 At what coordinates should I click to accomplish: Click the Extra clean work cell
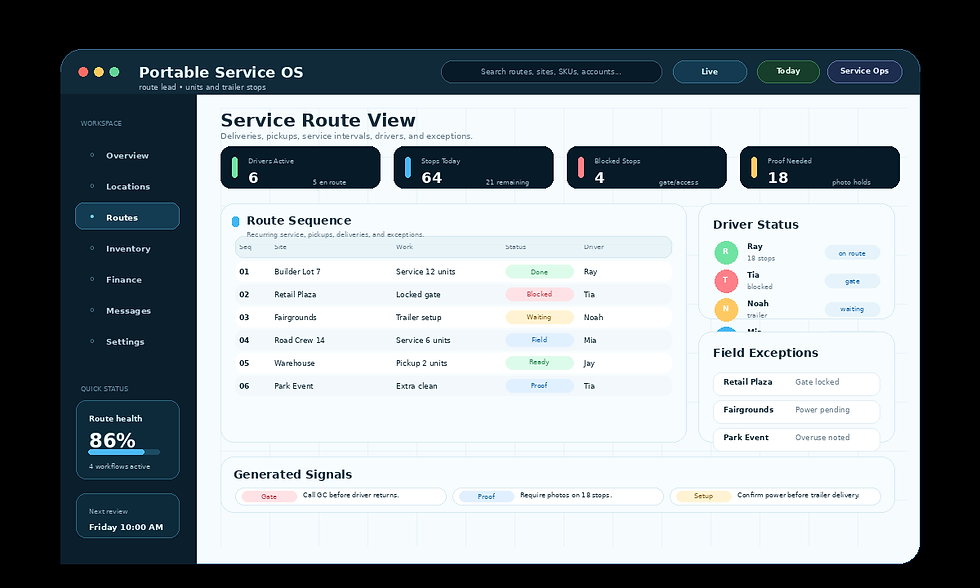pyautogui.click(x=417, y=386)
